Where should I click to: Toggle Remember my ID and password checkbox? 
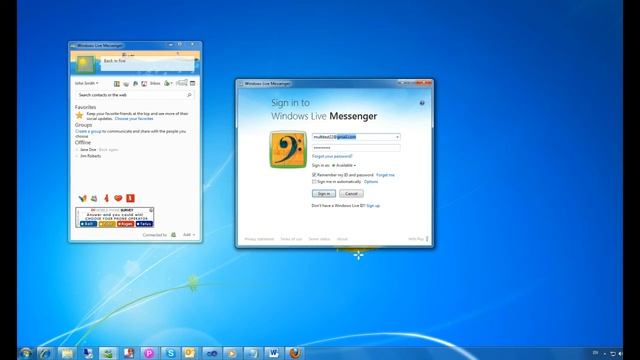pos(314,175)
